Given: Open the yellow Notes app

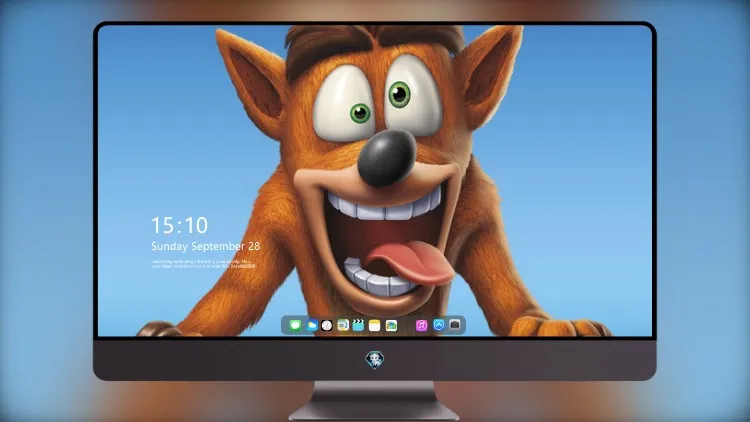Looking at the screenshot, I should pos(375,325).
